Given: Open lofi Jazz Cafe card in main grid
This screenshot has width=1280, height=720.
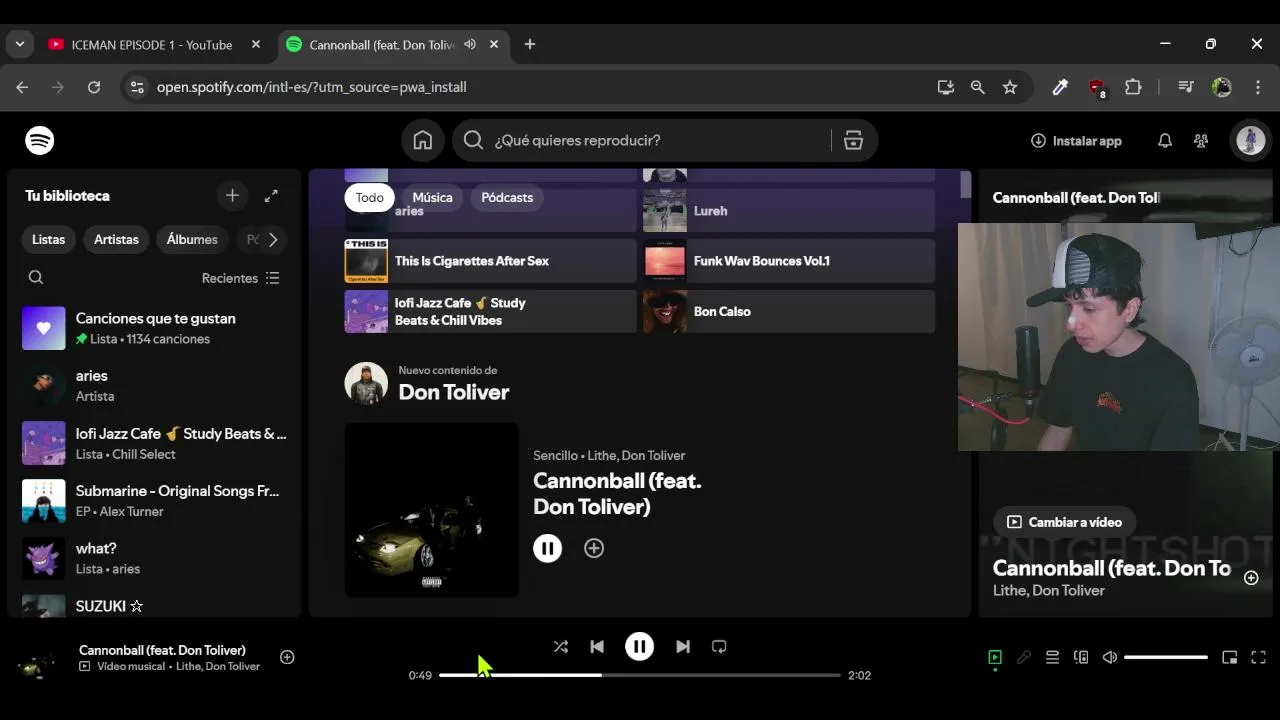Looking at the screenshot, I should pos(490,311).
